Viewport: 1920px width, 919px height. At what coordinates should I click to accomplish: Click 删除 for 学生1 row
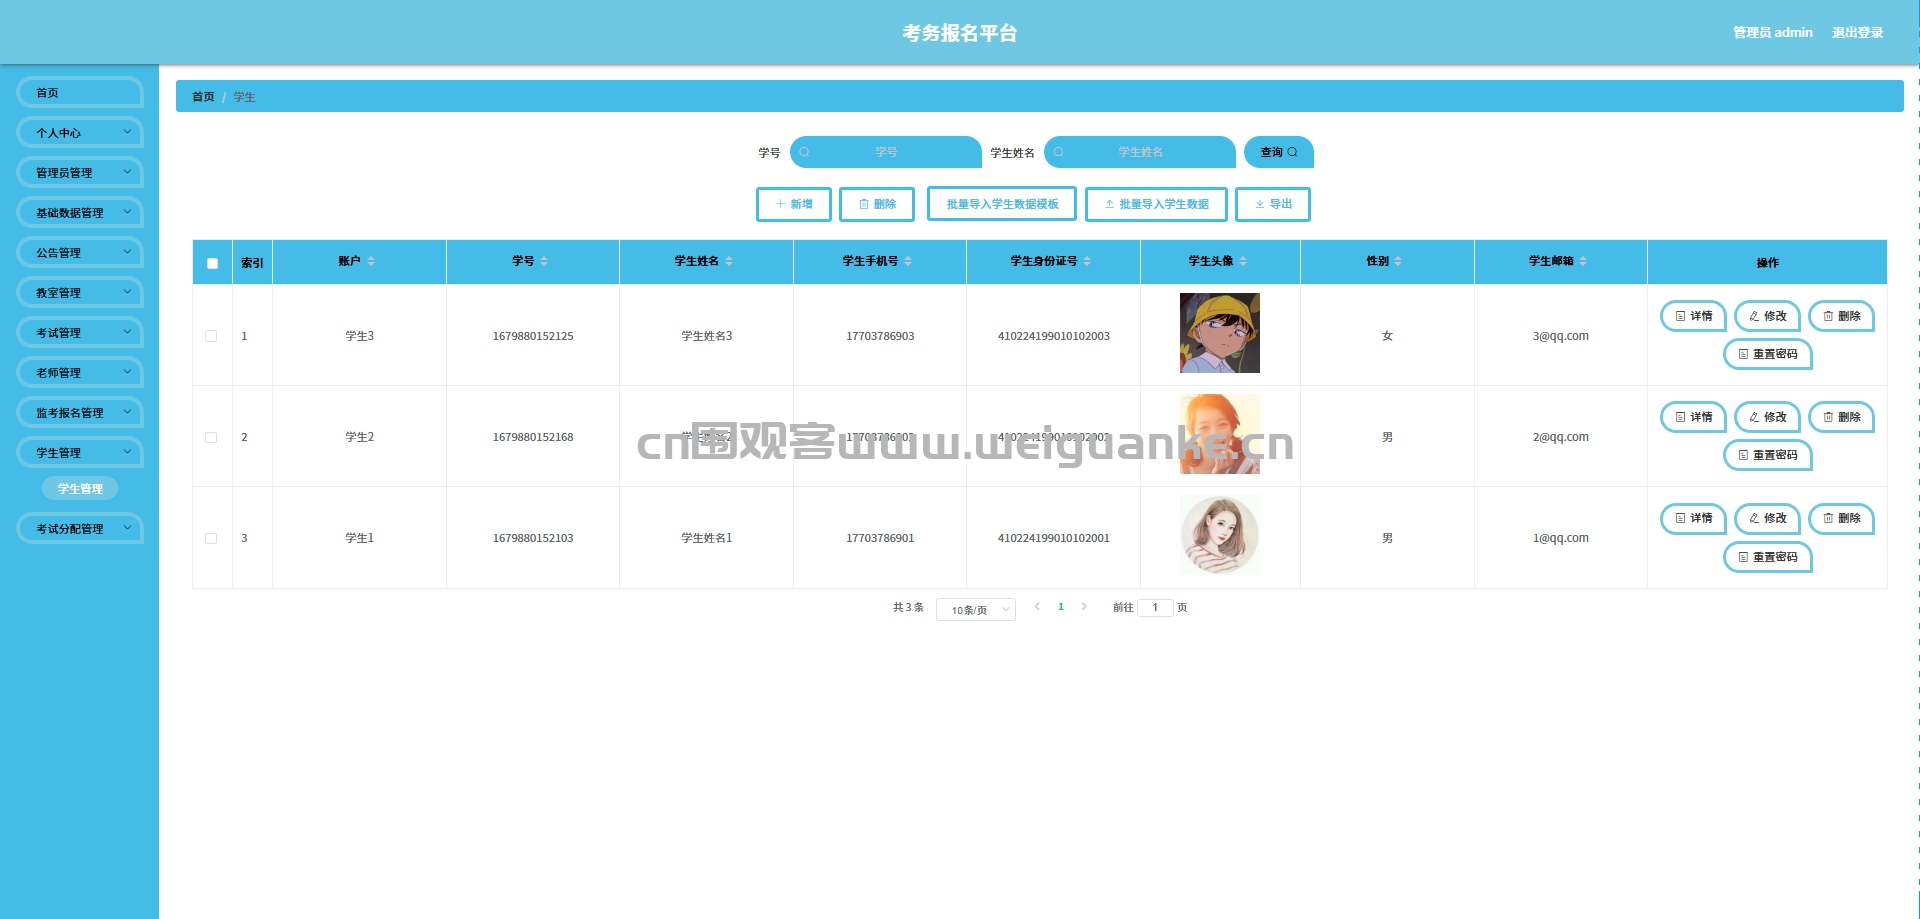1842,518
